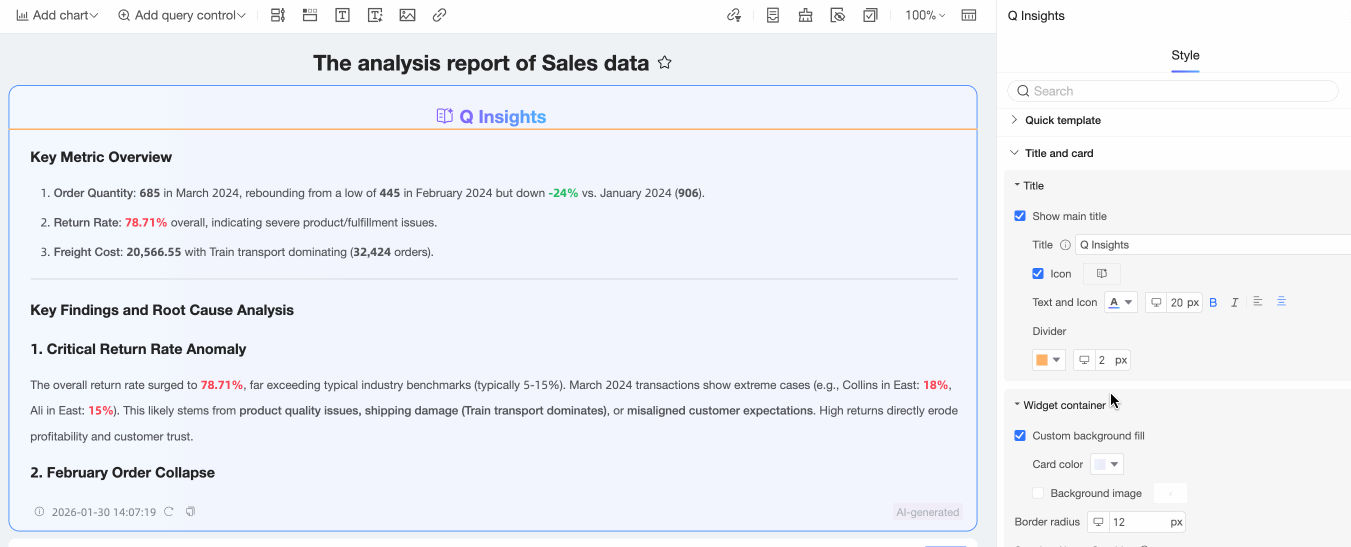This screenshot has height=547, width=1351.
Task: Open the 100% zoom level dropdown
Action: pyautogui.click(x=924, y=15)
